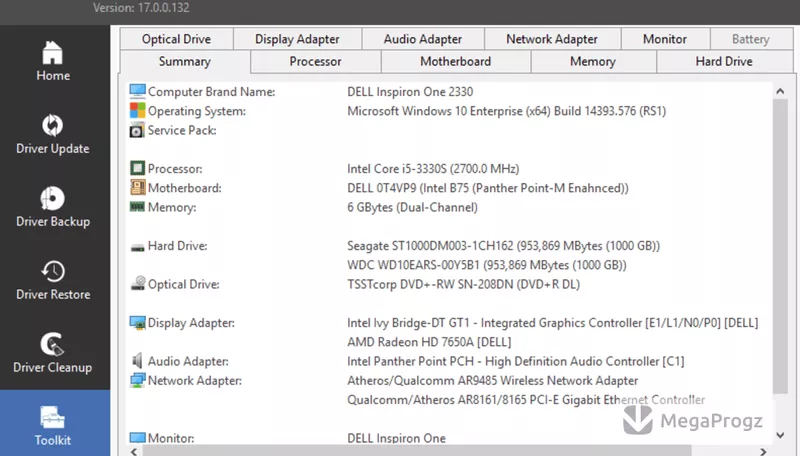
Task: Open the Motherboard tab
Action: click(456, 62)
